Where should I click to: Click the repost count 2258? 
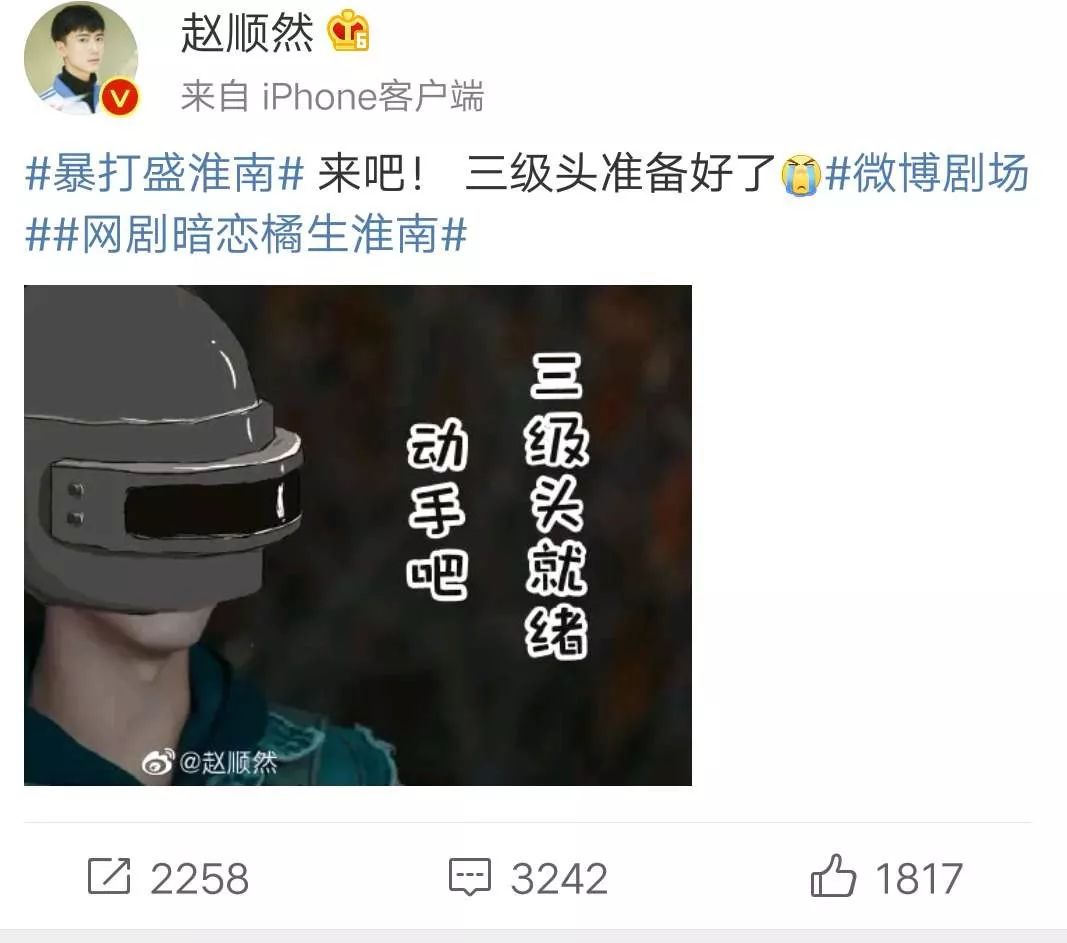199,878
